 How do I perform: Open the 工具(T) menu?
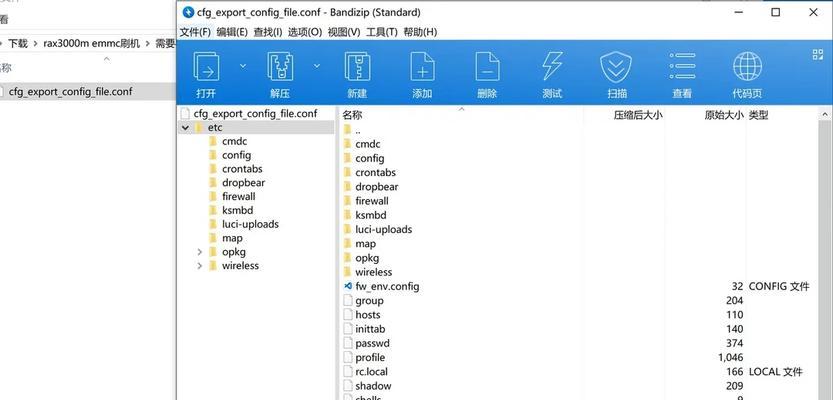(382, 32)
